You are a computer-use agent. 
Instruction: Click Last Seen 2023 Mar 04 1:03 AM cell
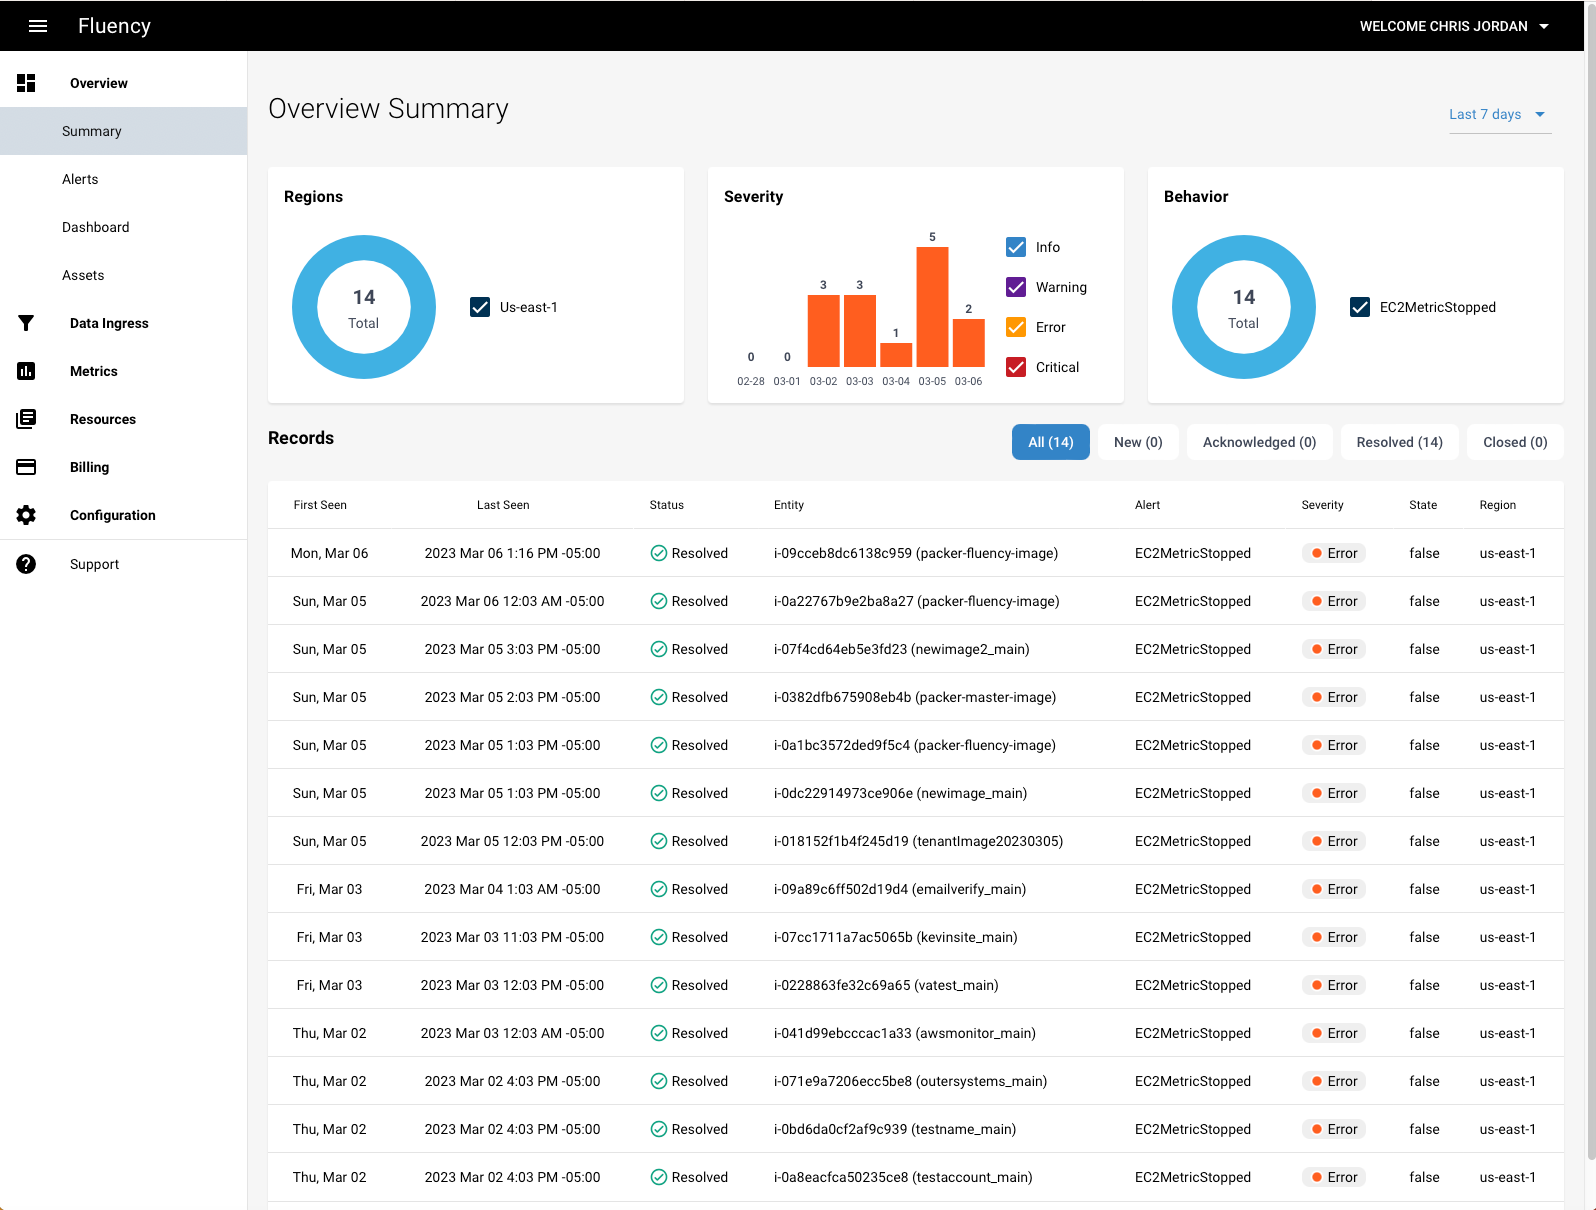[x=512, y=889]
